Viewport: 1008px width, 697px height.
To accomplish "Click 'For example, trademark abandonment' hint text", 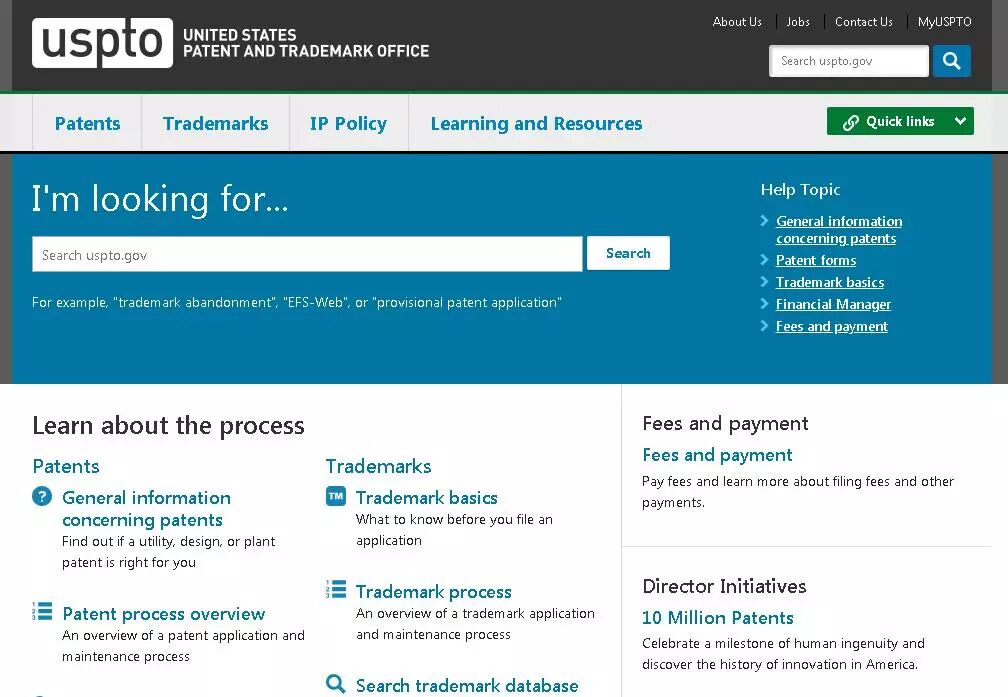I will tap(297, 302).
